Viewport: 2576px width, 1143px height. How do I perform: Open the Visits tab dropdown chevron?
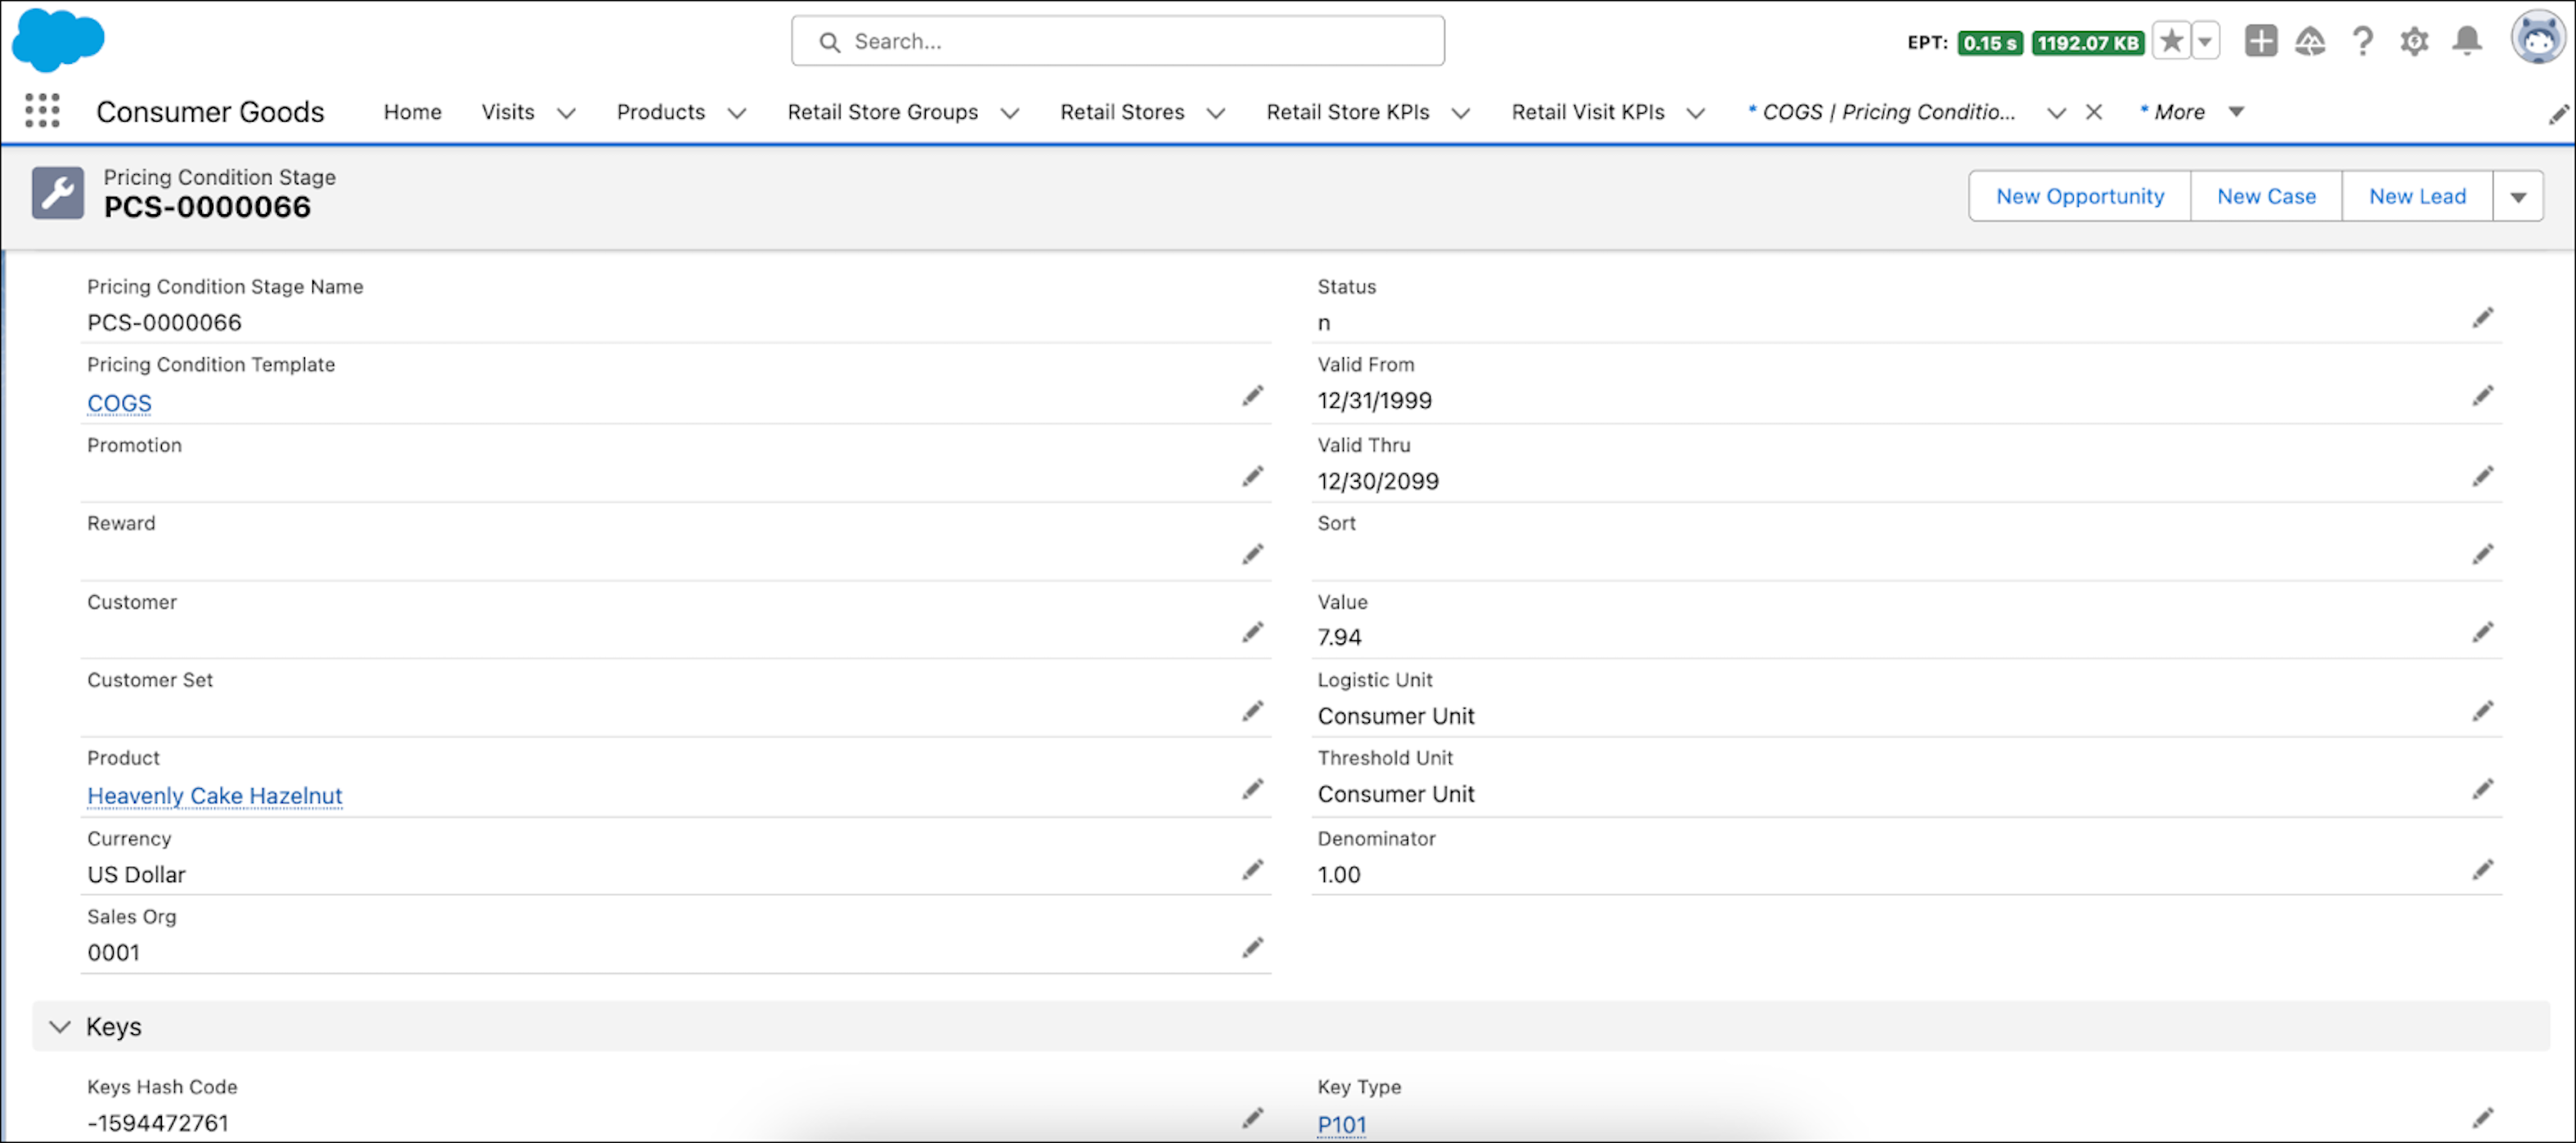pyautogui.click(x=566, y=113)
